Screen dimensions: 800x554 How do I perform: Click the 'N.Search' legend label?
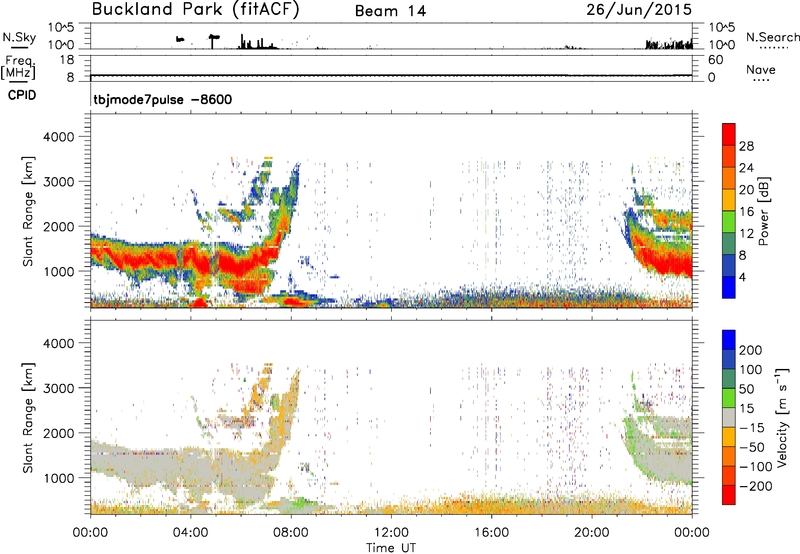(772, 37)
